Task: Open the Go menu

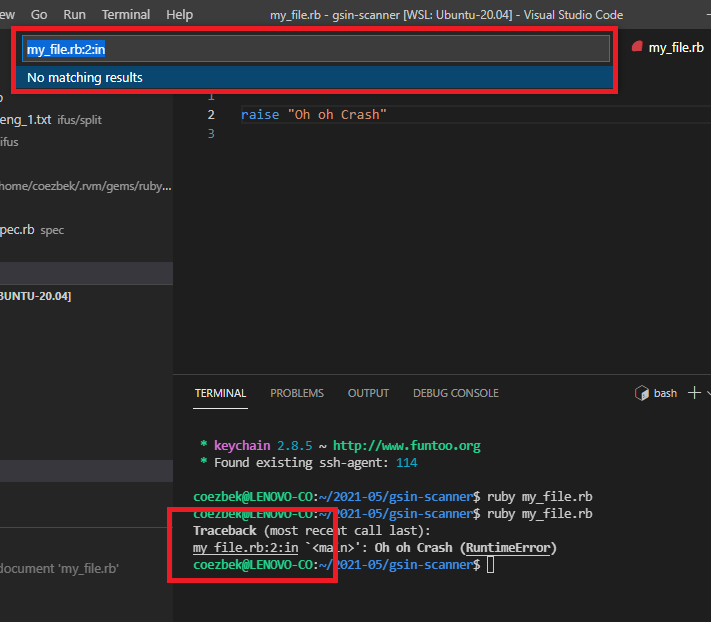Action: click(x=39, y=15)
